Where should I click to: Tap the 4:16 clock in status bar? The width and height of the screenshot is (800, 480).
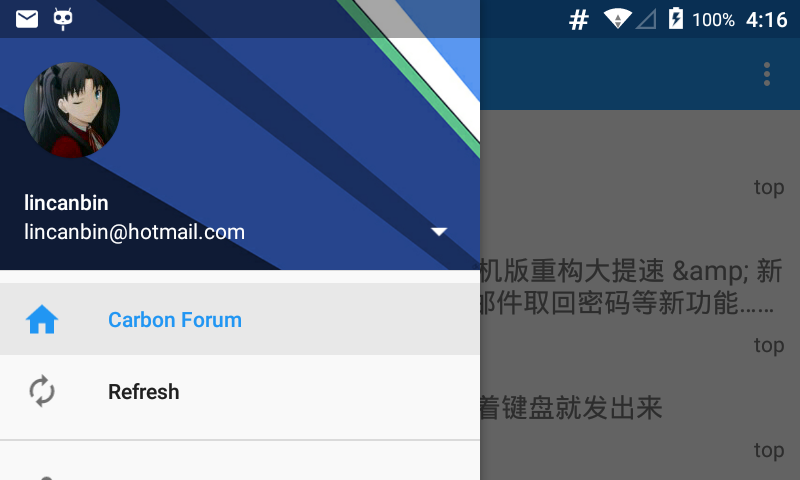point(766,20)
